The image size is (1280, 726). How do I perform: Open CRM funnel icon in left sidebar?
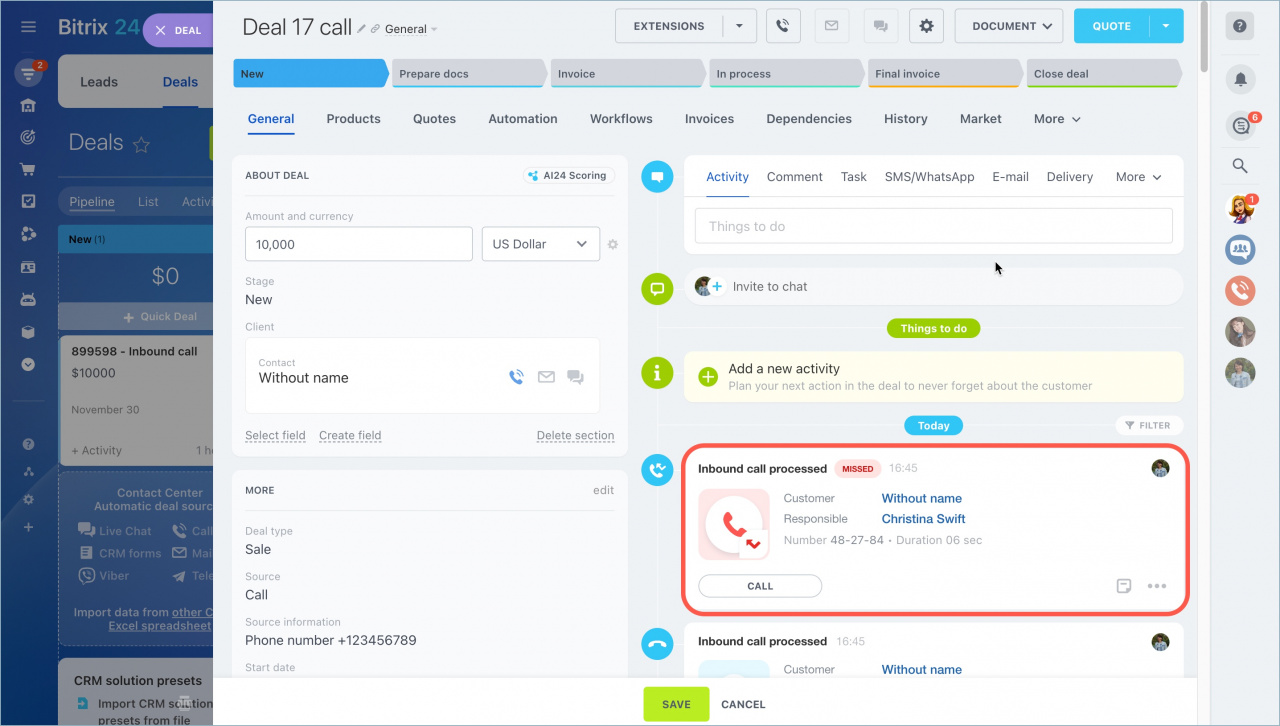click(x=28, y=72)
